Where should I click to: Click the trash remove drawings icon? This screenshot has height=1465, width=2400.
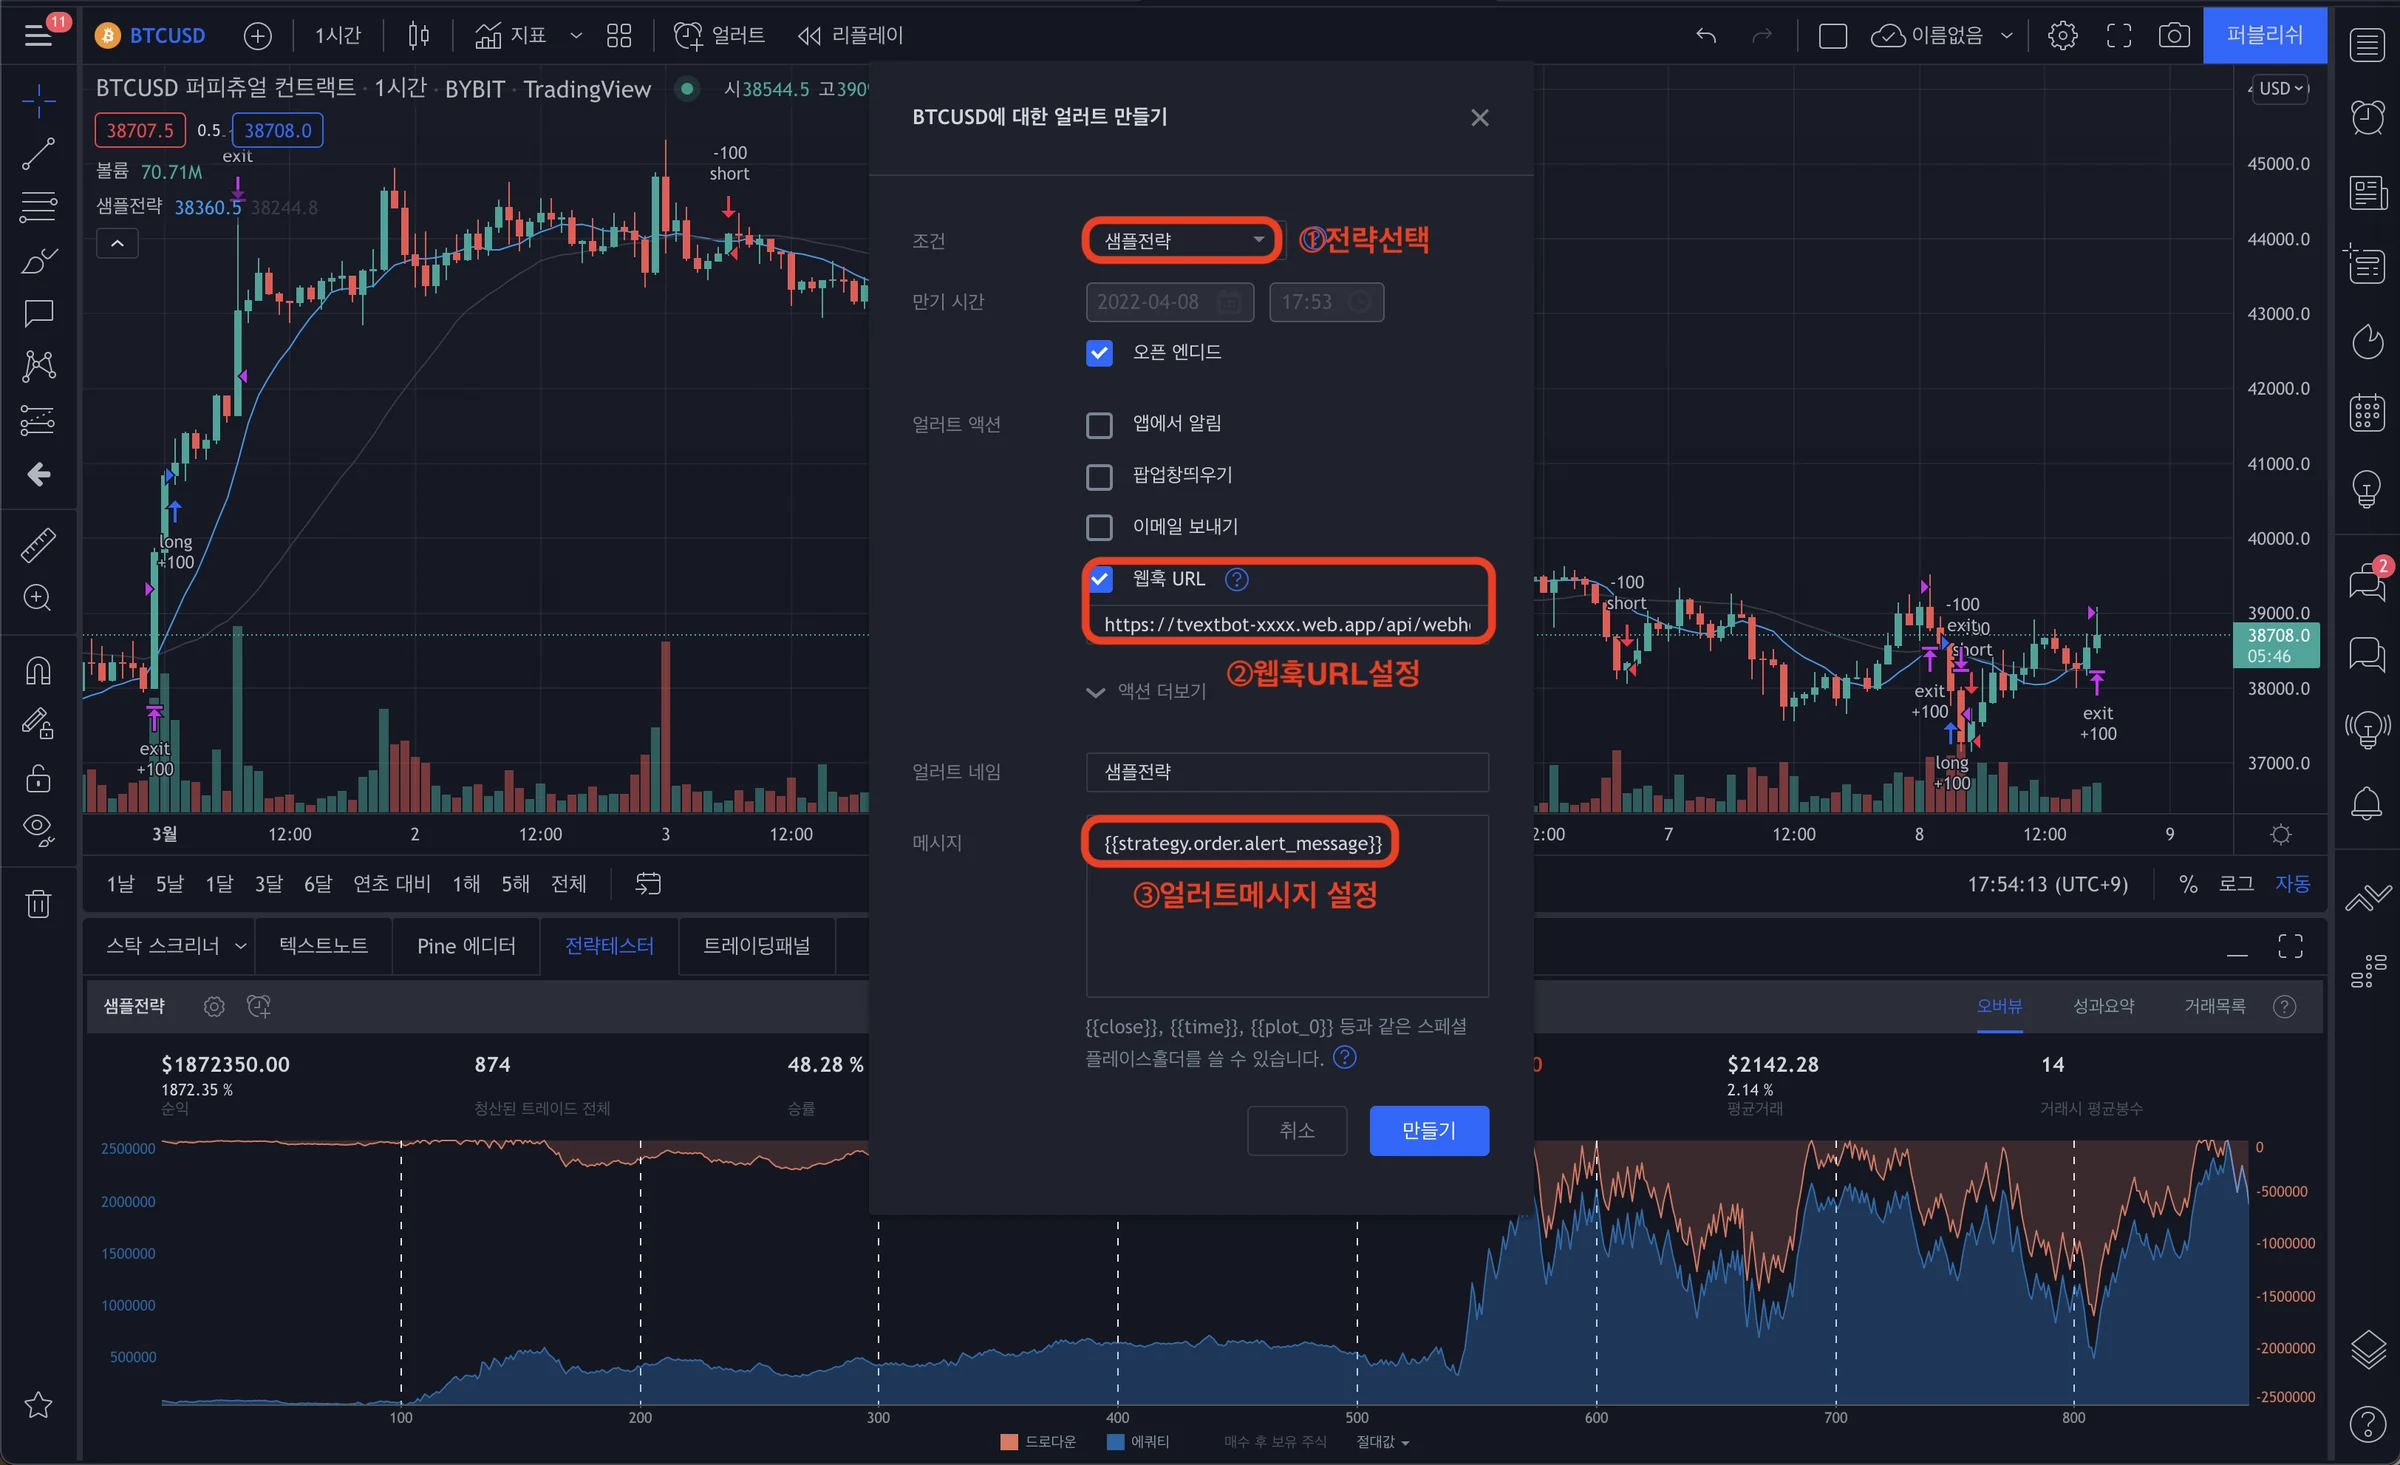coord(38,904)
